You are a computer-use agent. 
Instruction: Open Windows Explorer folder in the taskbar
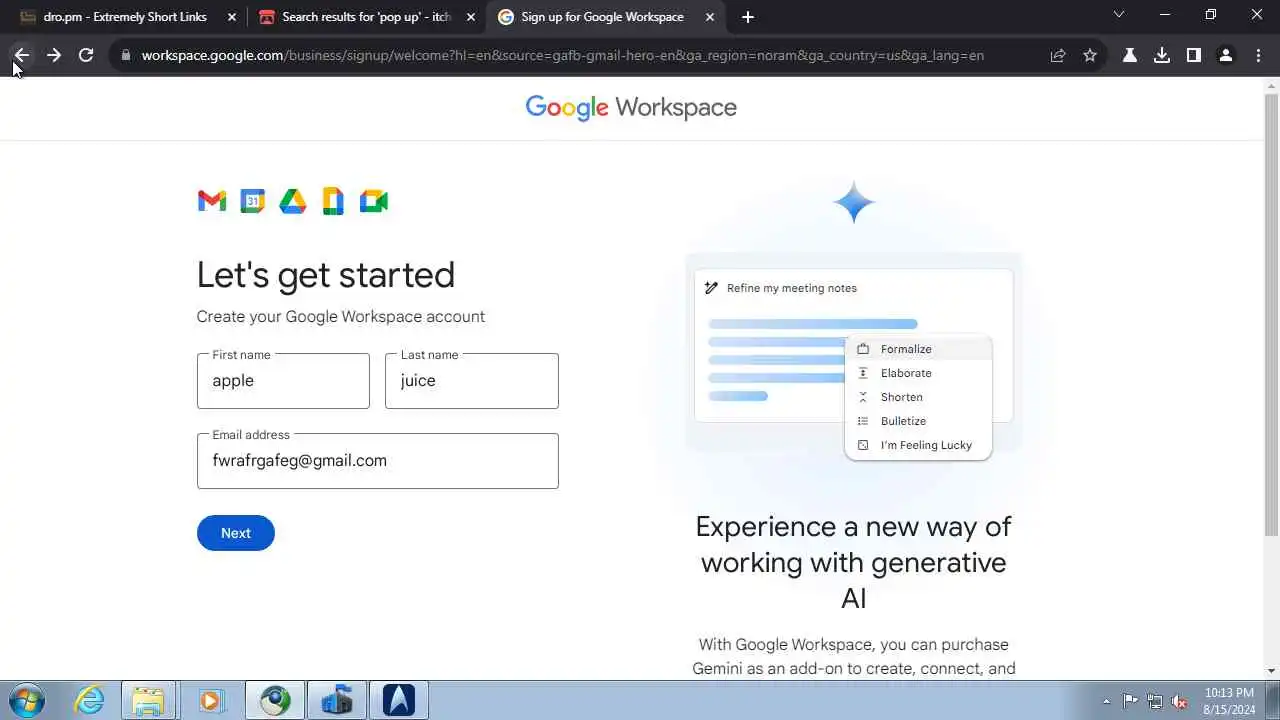(x=149, y=700)
